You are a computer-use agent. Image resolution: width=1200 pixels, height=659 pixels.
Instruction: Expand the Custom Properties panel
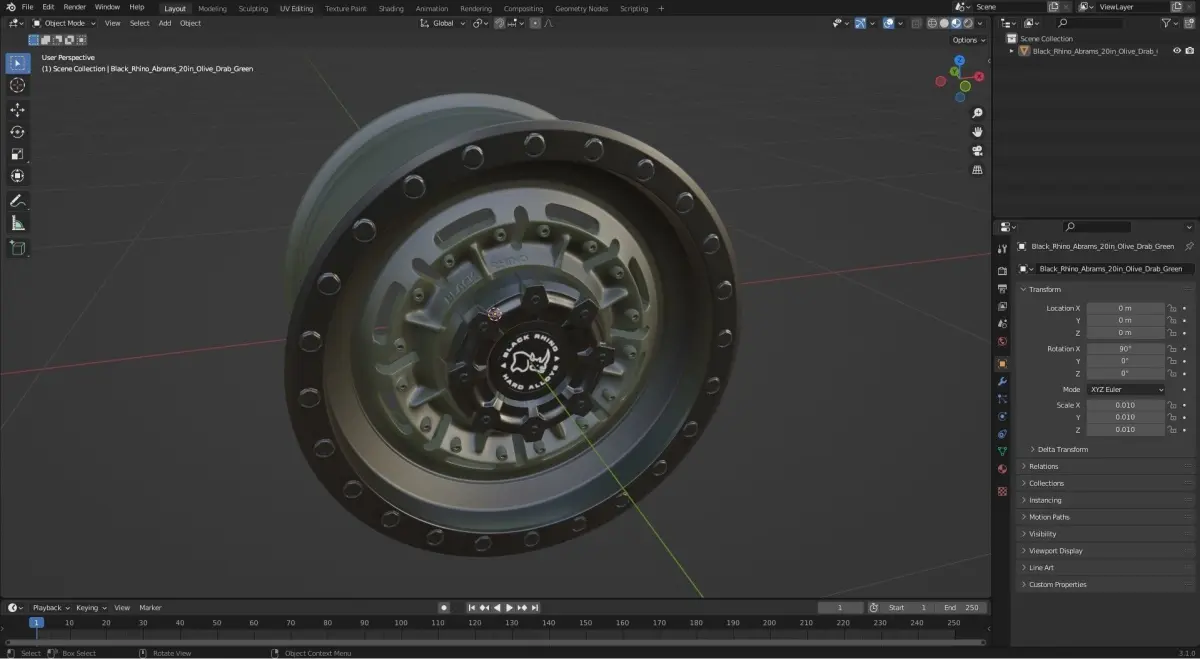pos(1107,584)
